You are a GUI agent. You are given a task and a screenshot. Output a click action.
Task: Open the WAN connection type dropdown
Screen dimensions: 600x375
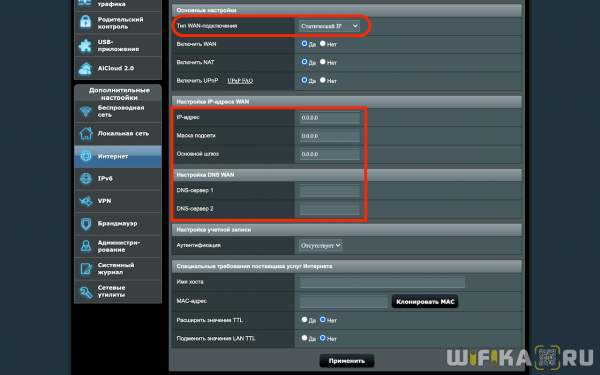(329, 26)
